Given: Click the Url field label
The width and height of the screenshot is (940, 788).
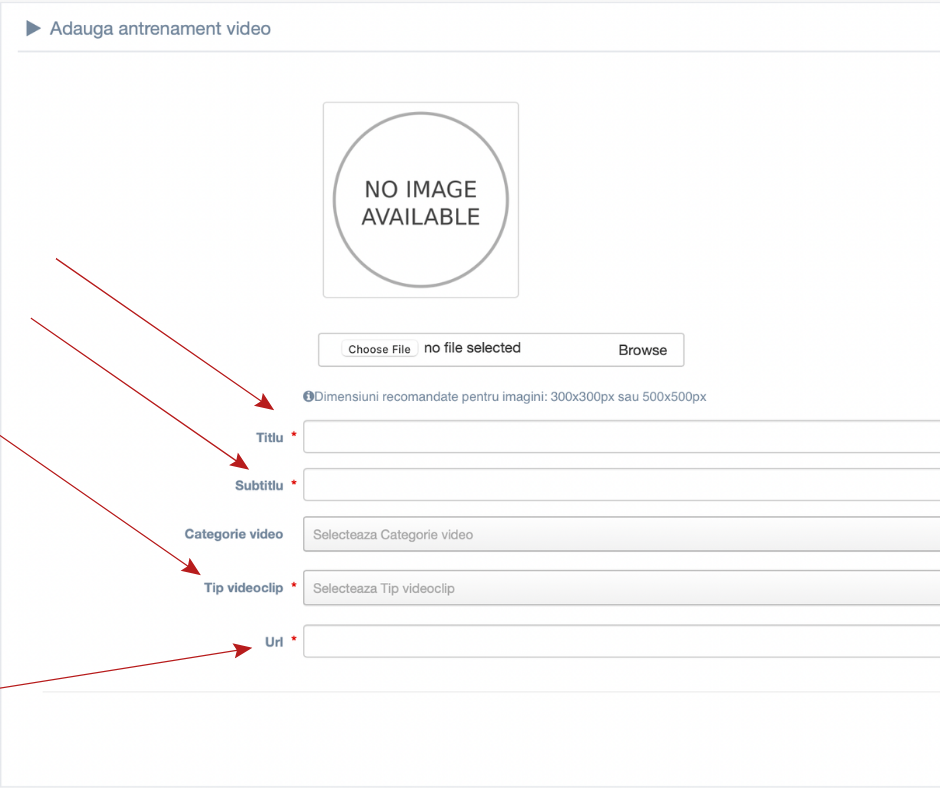Looking at the screenshot, I should click(274, 642).
